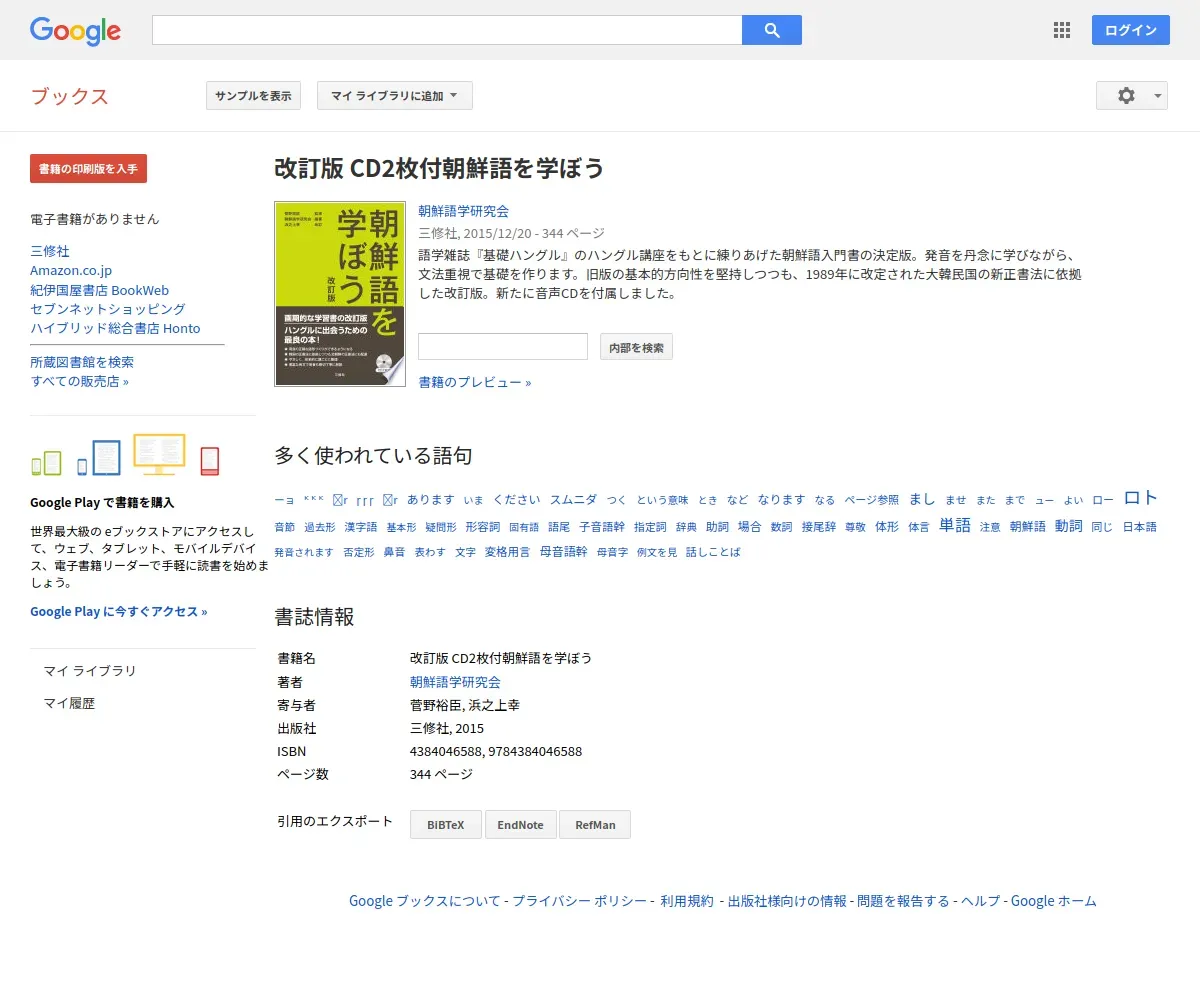
Task: Click the 指定詞 phrase tag
Action: pyautogui.click(x=650, y=527)
